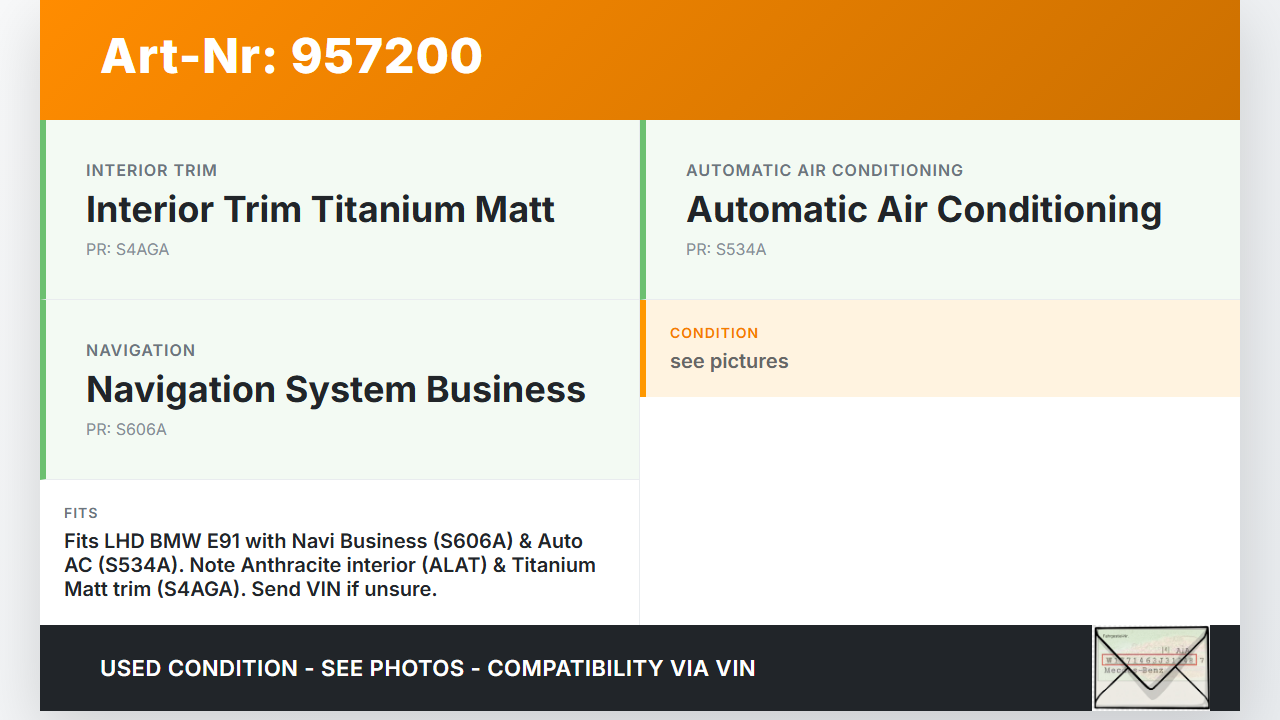Click the BMW E91 fitment description paragraph
This screenshot has height=720, width=1280.
pos(330,565)
